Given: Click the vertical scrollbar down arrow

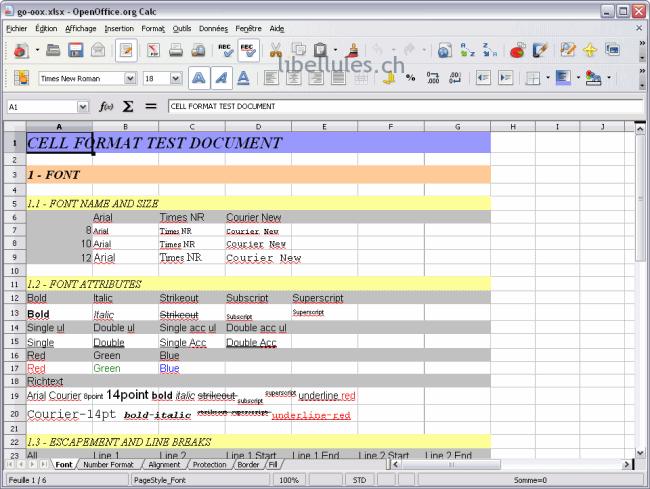Looking at the screenshot, I should (x=640, y=453).
